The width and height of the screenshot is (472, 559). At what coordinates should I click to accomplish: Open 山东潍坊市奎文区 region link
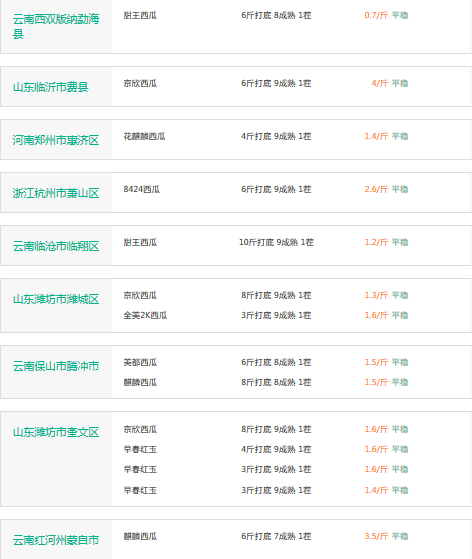[x=56, y=432]
